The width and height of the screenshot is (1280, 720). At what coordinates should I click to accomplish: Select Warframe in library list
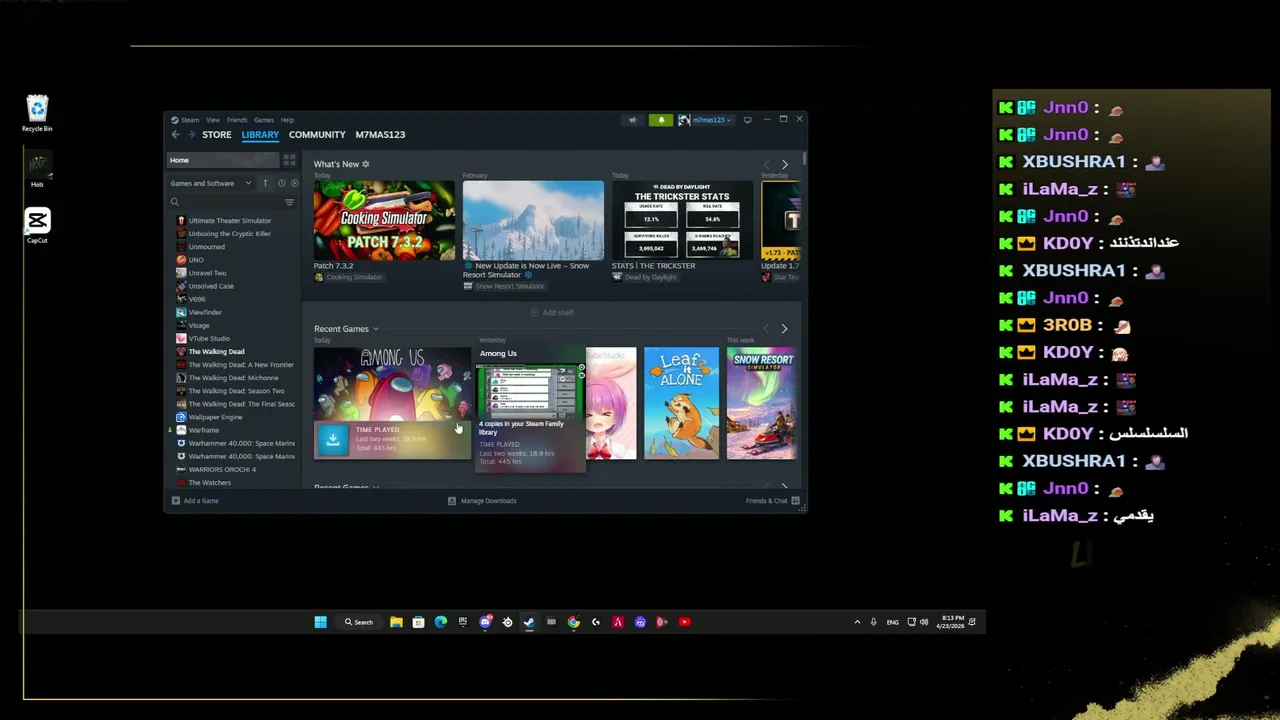click(203, 430)
